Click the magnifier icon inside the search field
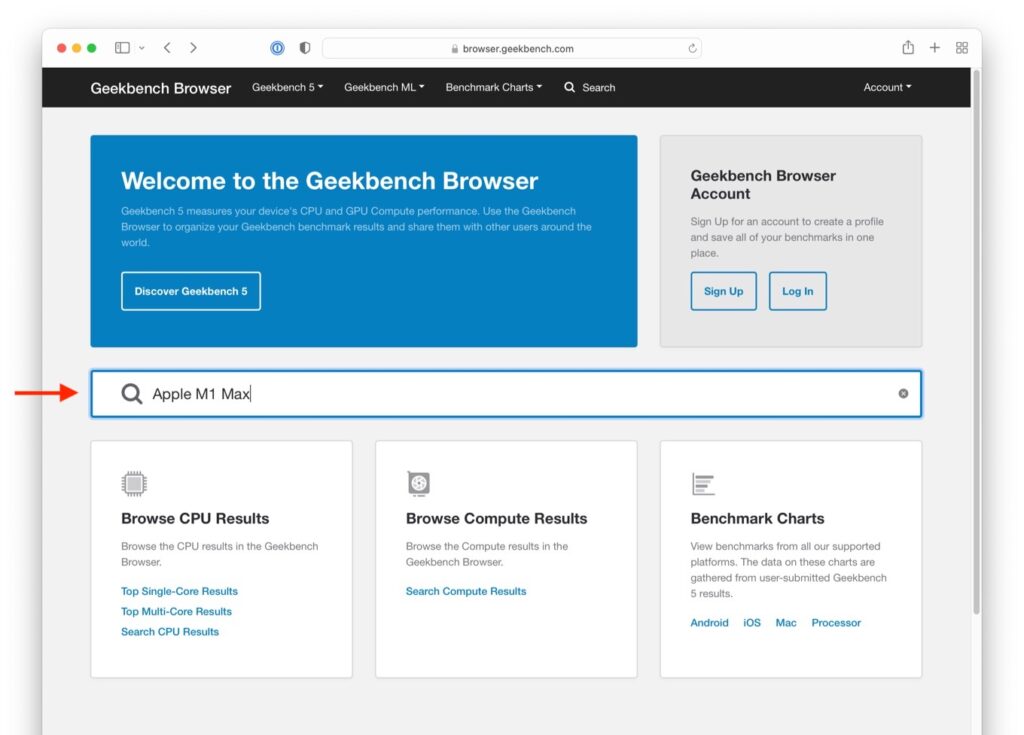 coord(131,393)
